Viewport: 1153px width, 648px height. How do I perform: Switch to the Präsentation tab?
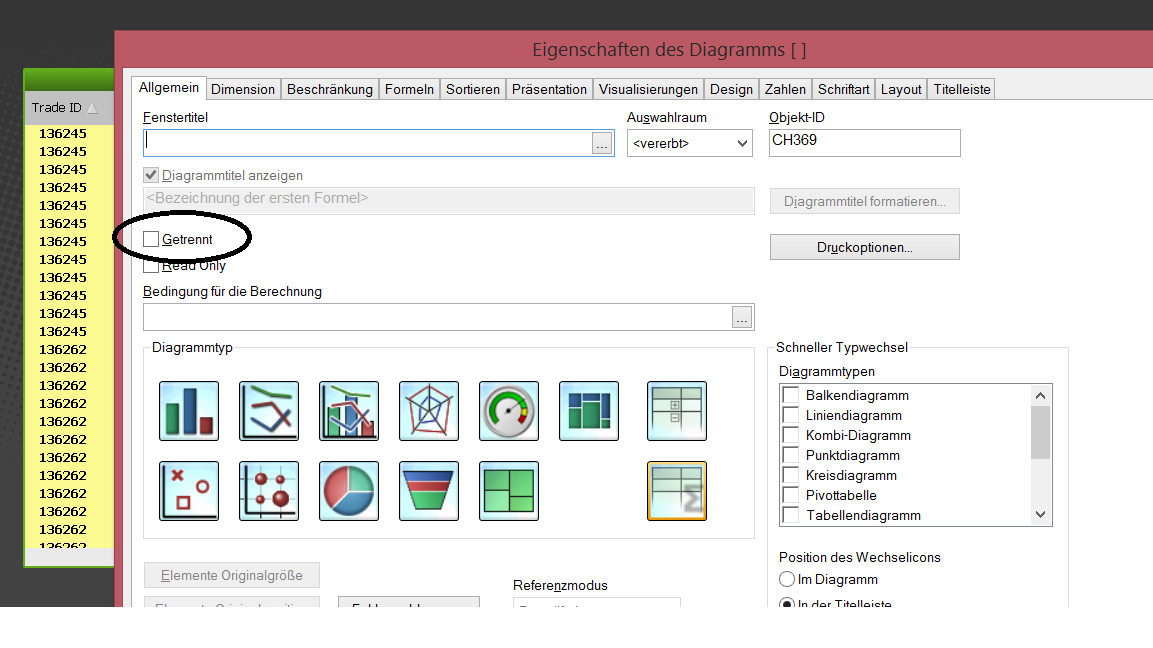[x=549, y=89]
